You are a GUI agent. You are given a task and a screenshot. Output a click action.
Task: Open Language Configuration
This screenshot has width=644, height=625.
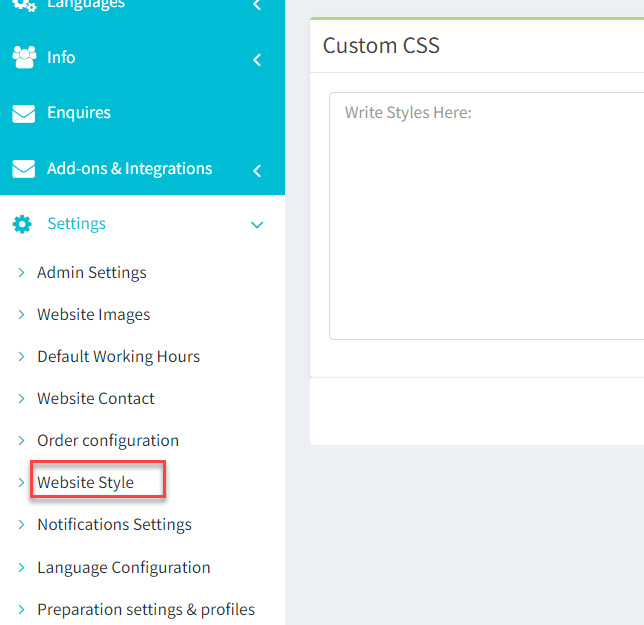pos(124,568)
